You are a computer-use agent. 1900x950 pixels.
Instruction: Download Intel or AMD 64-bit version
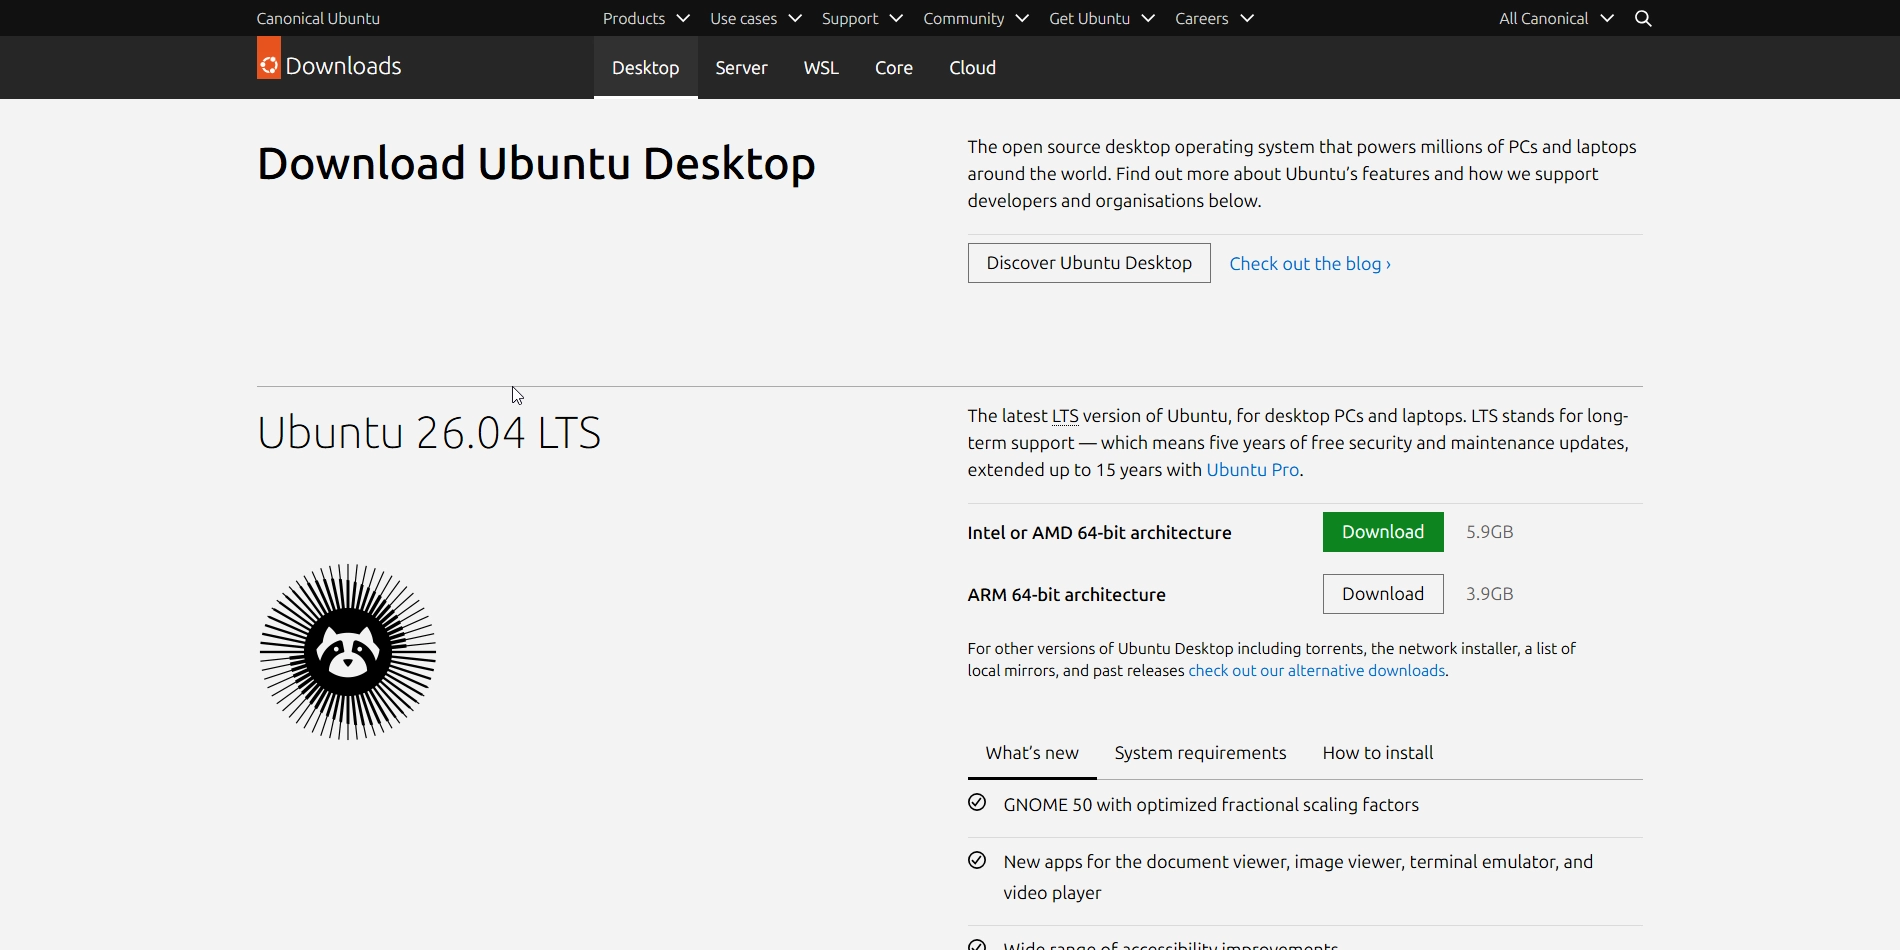point(1383,532)
